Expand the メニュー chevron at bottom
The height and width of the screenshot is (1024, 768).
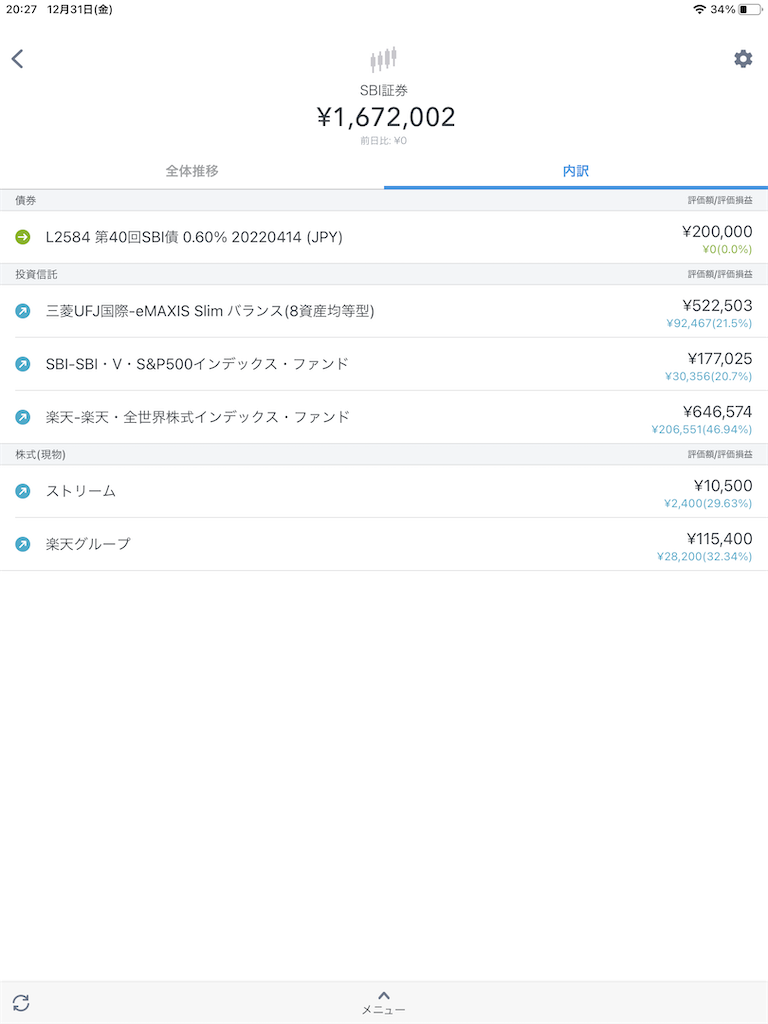pyautogui.click(x=384, y=1002)
